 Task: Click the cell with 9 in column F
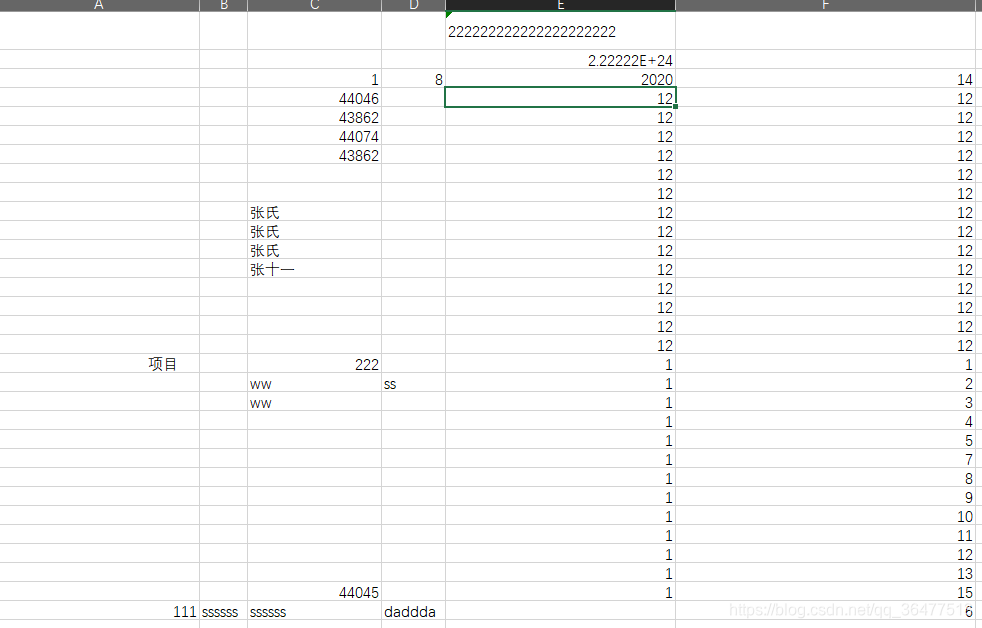point(825,497)
